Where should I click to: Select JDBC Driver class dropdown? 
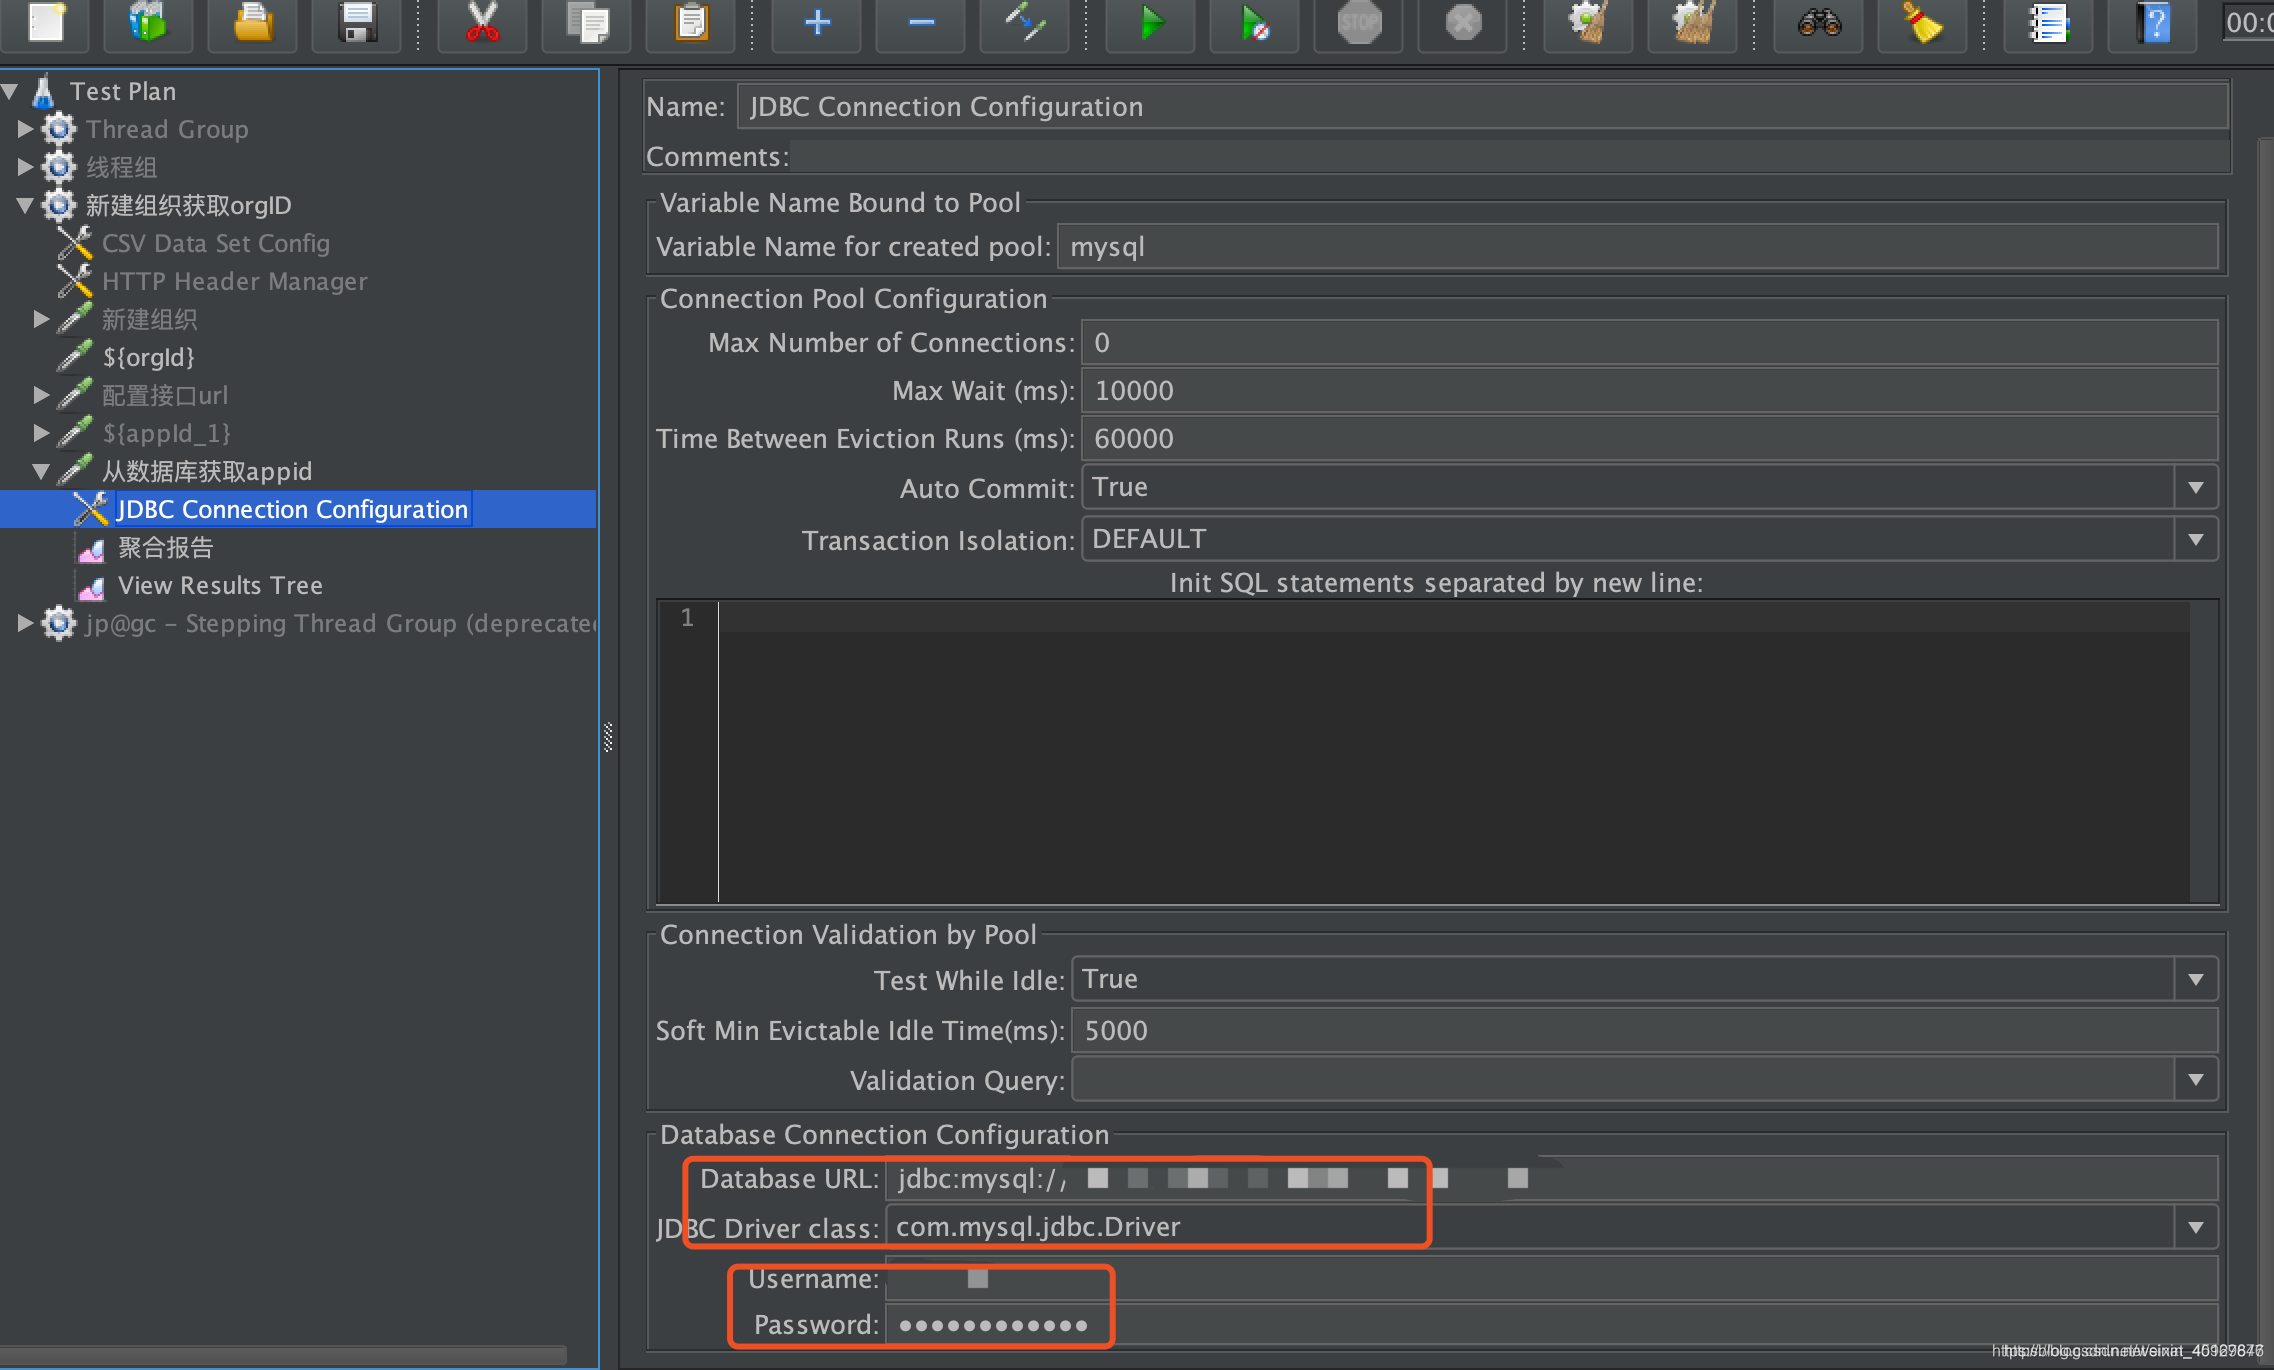click(x=2198, y=1227)
